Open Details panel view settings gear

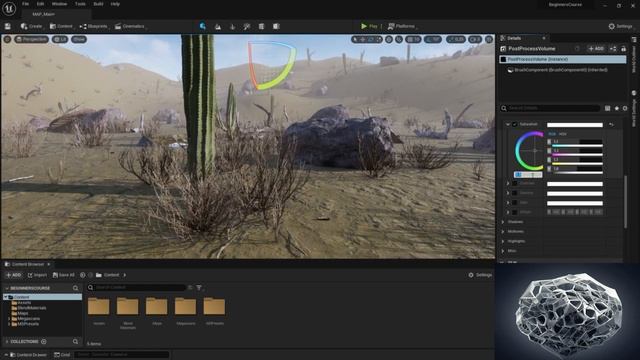pos(625,108)
